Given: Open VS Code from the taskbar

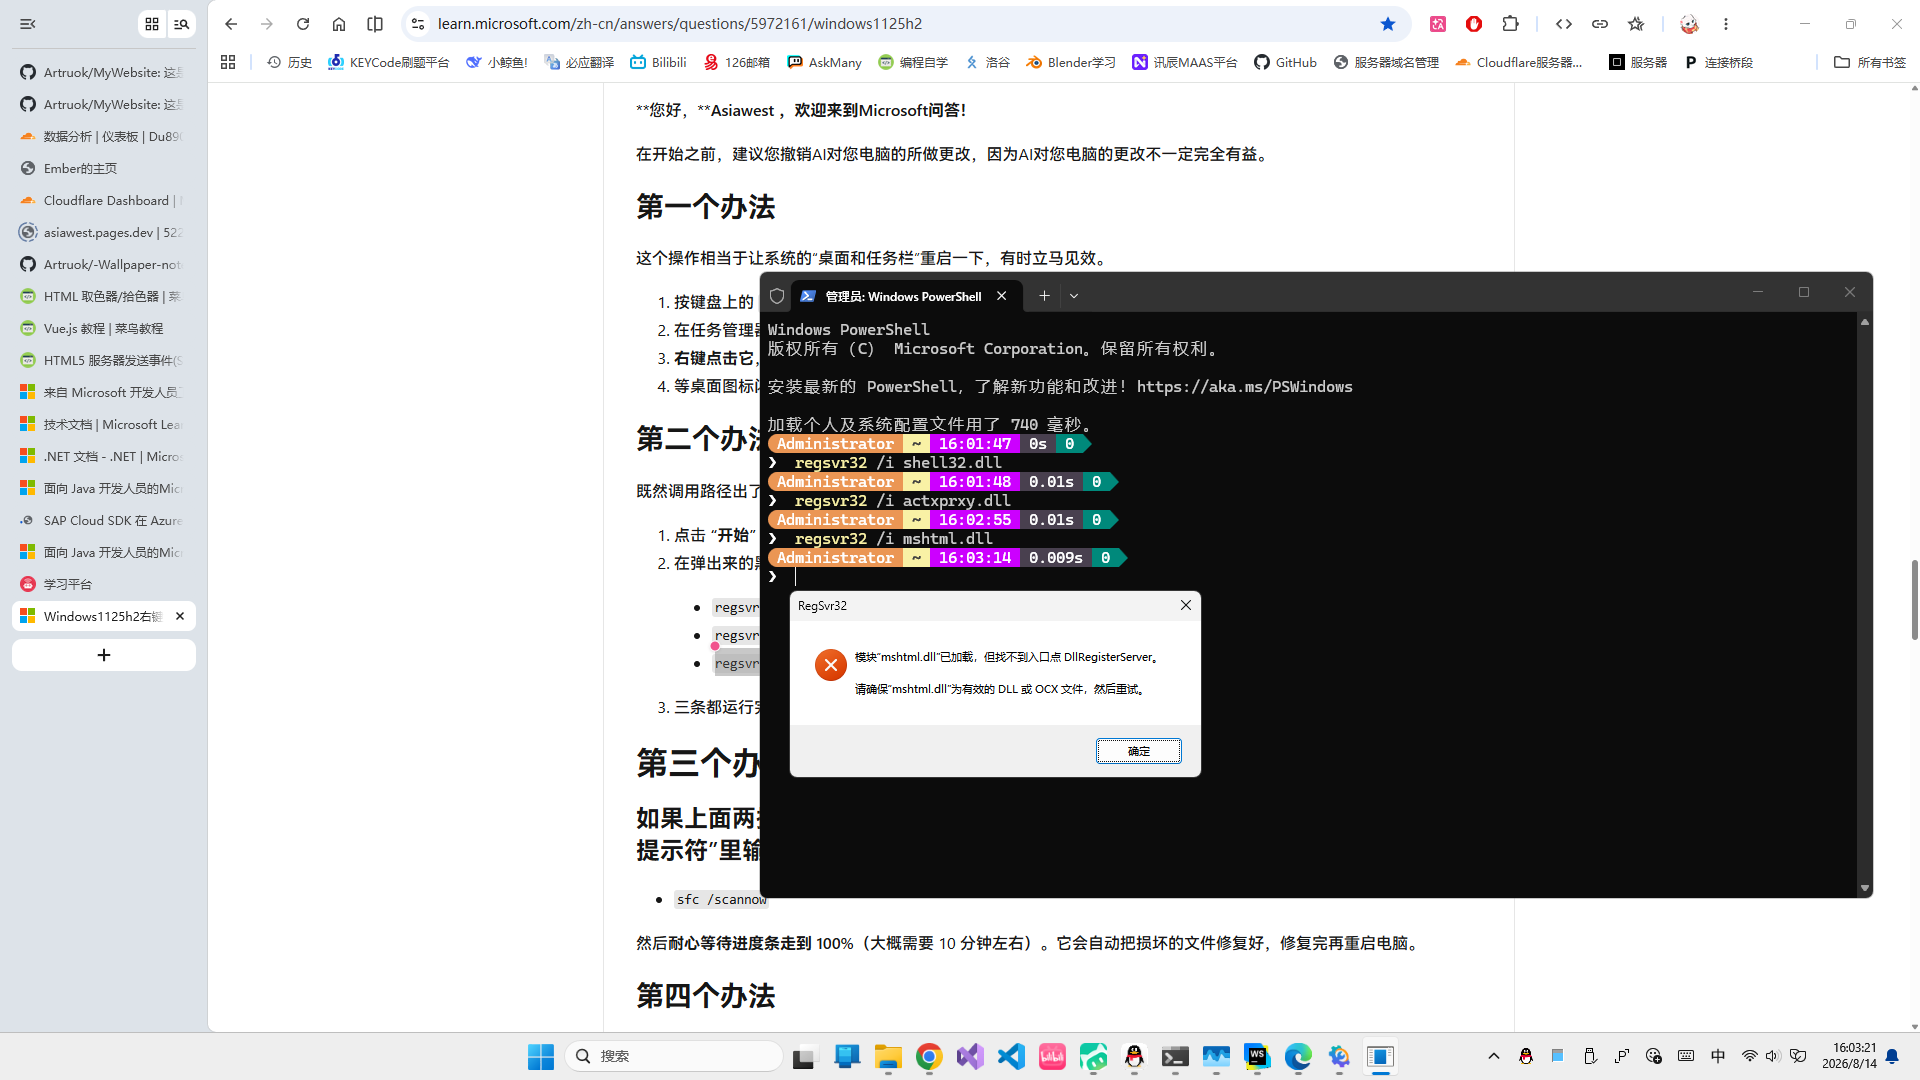Looking at the screenshot, I should click(1011, 1056).
